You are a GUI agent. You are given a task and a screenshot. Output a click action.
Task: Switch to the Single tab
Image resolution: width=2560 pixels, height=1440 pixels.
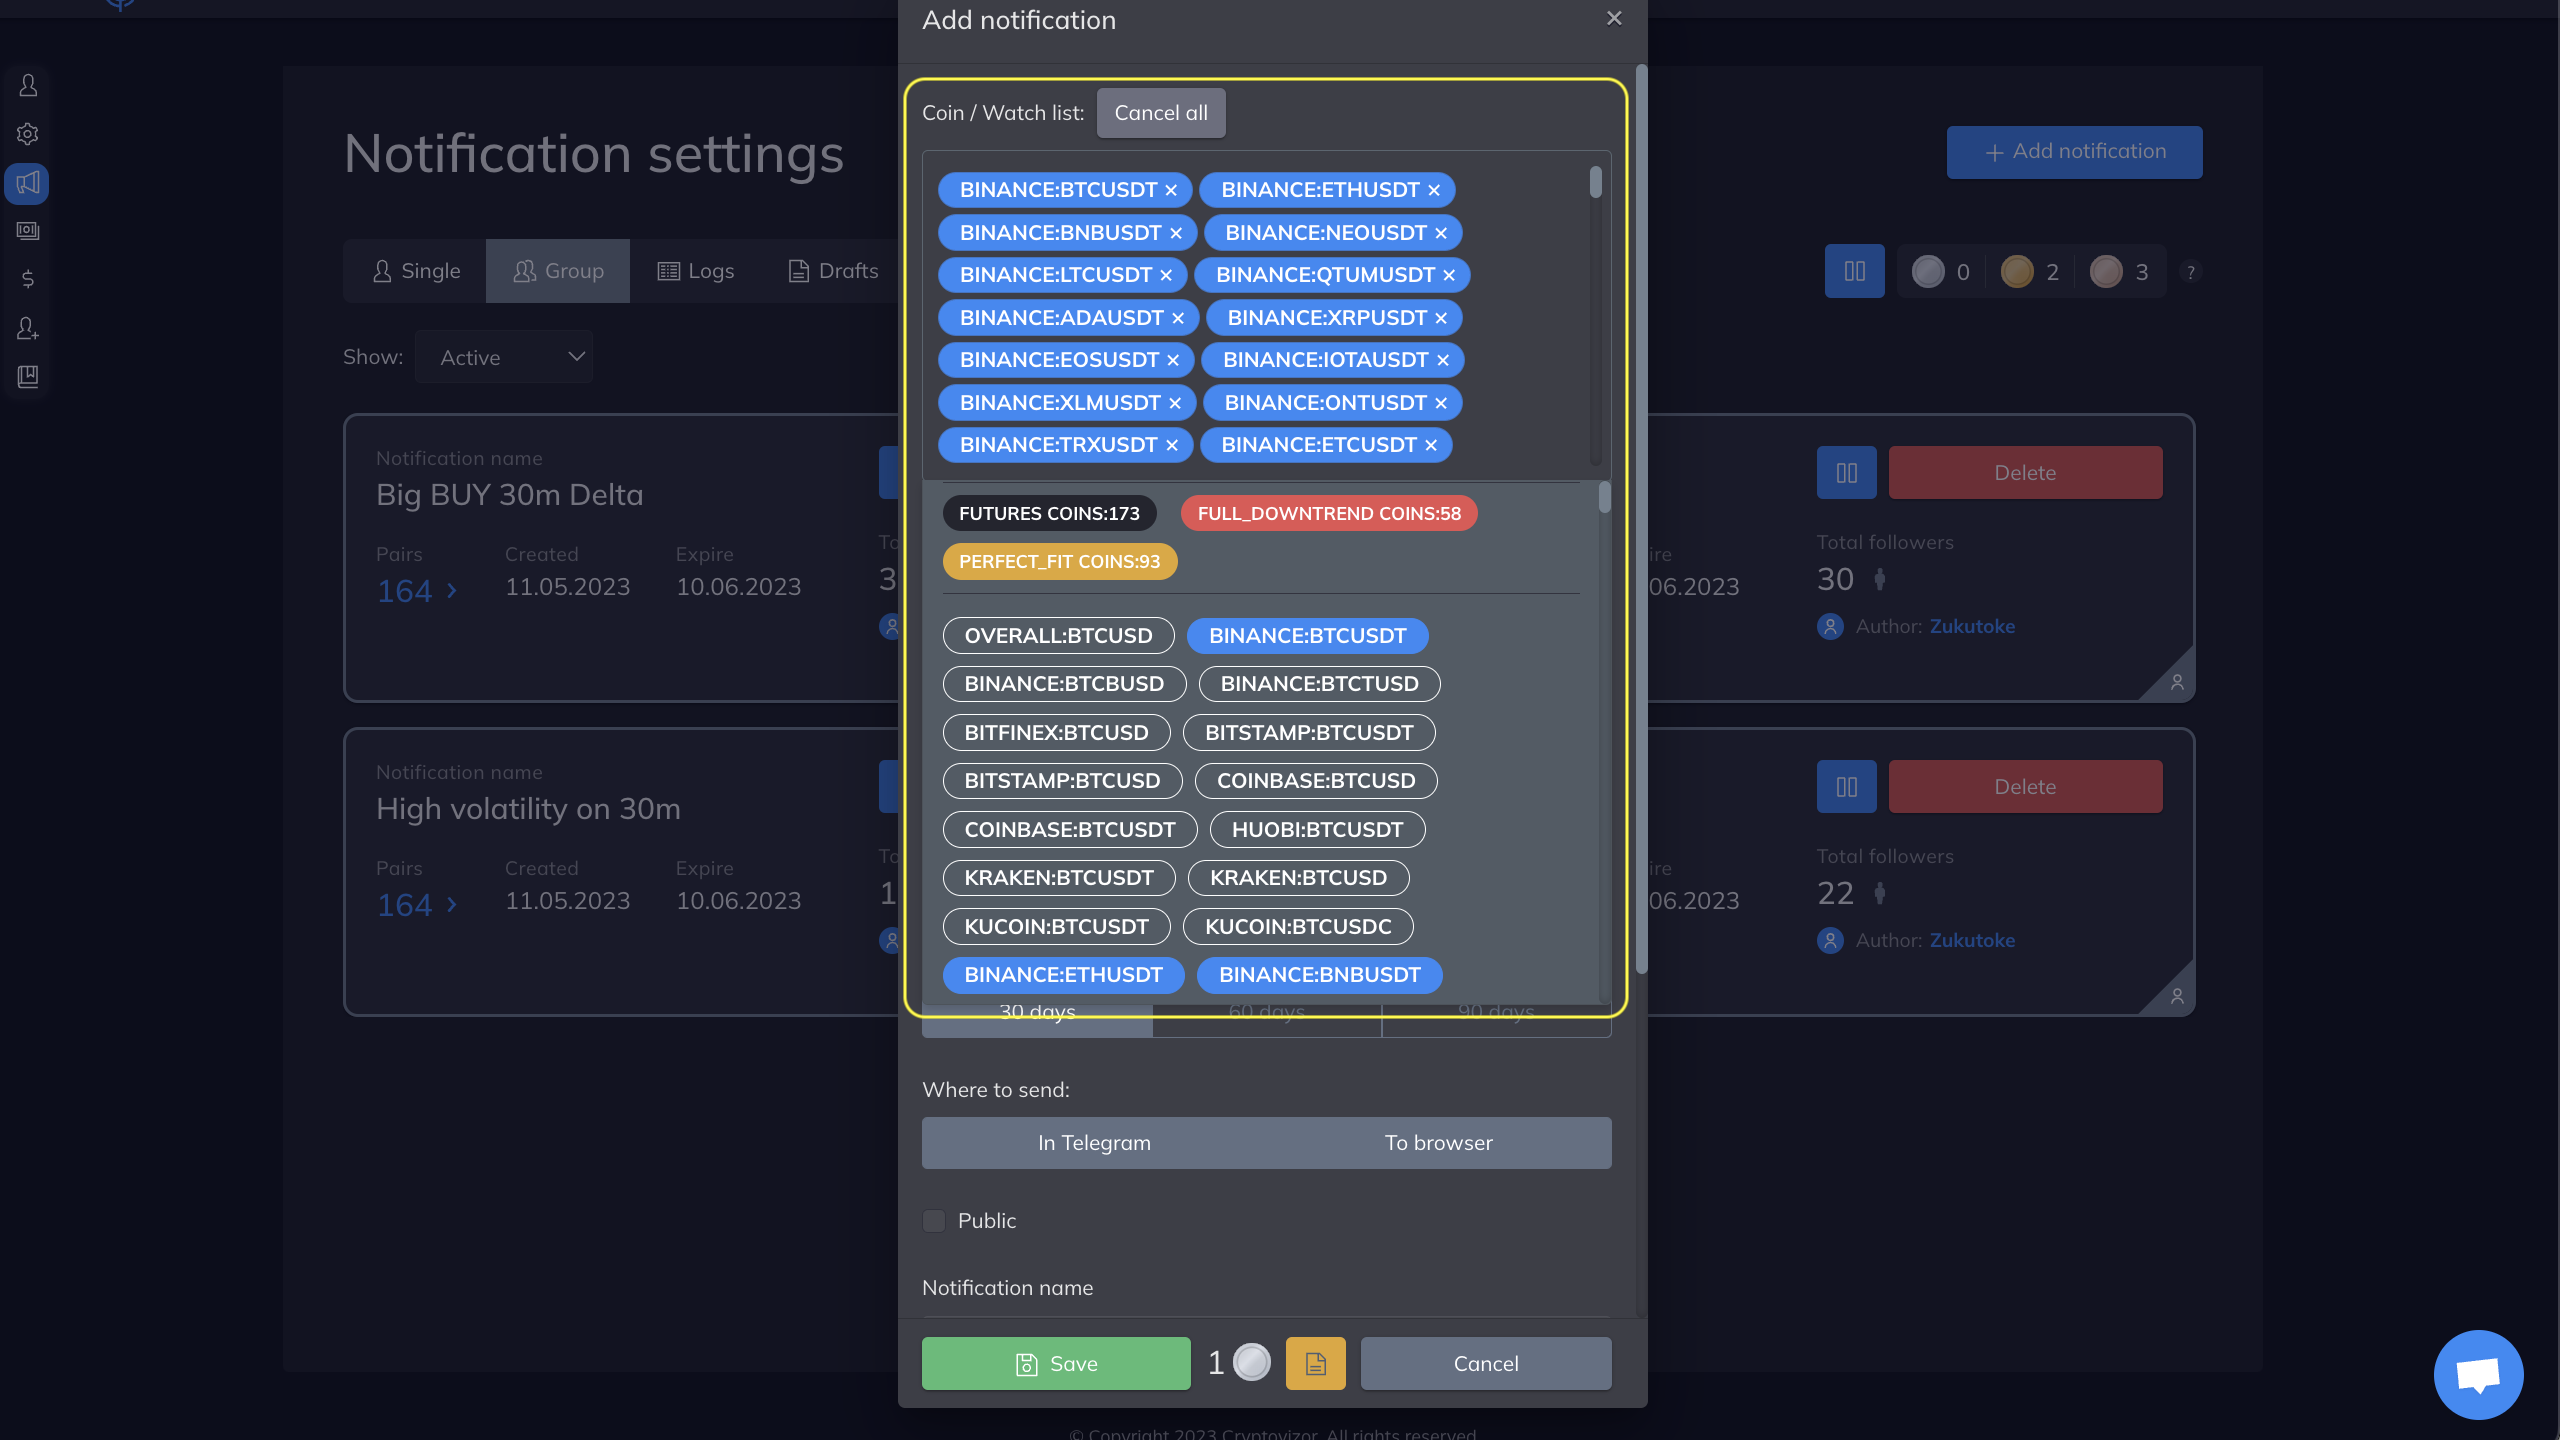tap(415, 271)
